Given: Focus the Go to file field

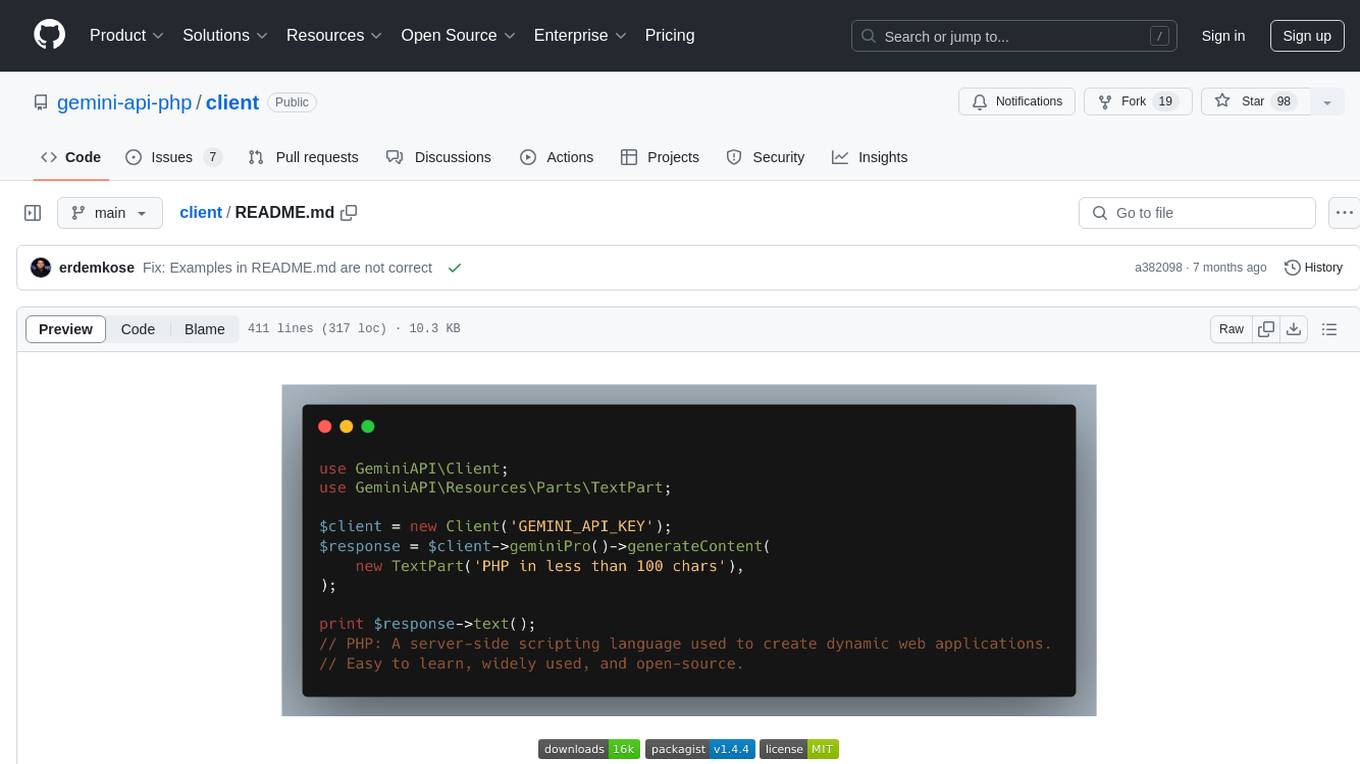Looking at the screenshot, I should point(1197,213).
